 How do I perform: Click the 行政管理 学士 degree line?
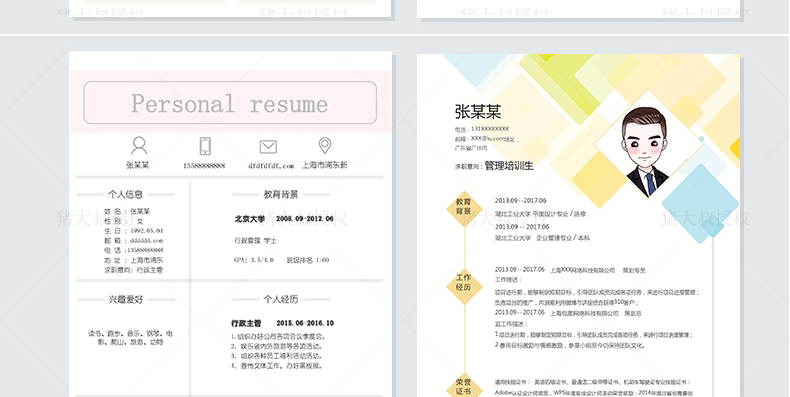click(255, 241)
